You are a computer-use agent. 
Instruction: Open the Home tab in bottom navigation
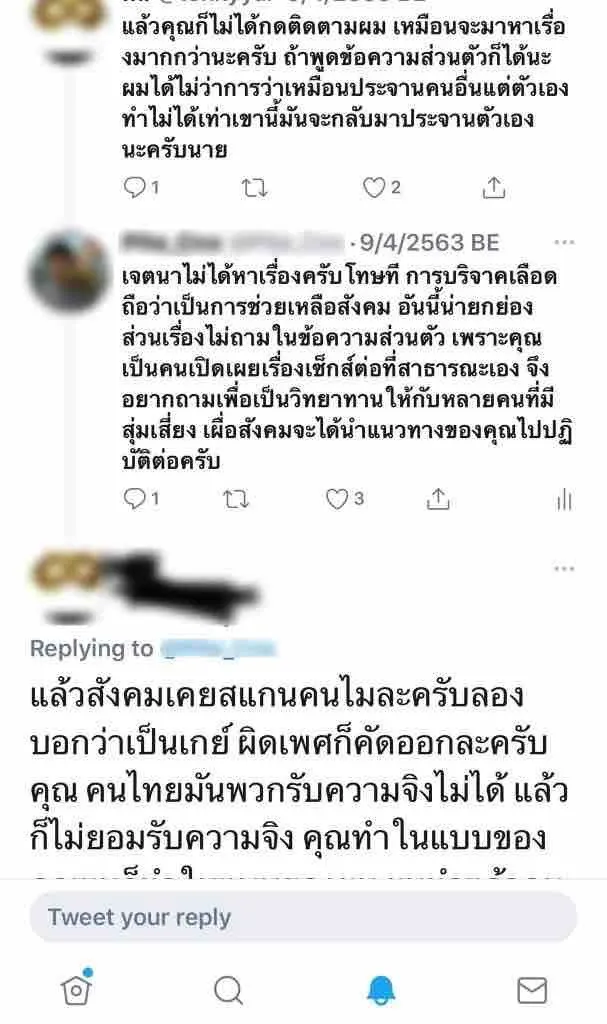click(76, 987)
